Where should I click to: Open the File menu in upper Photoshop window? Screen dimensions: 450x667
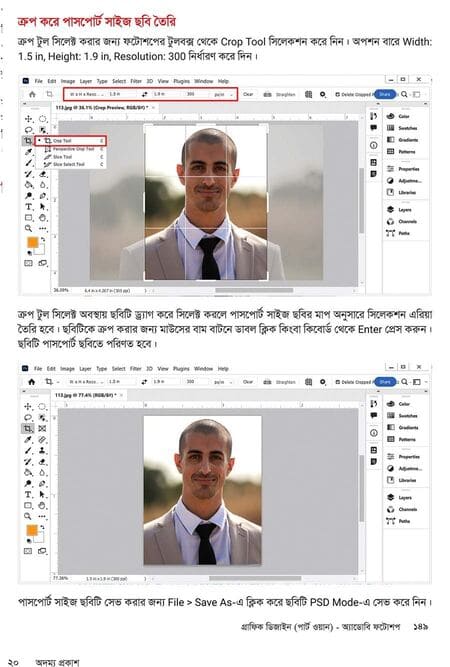[x=39, y=81]
